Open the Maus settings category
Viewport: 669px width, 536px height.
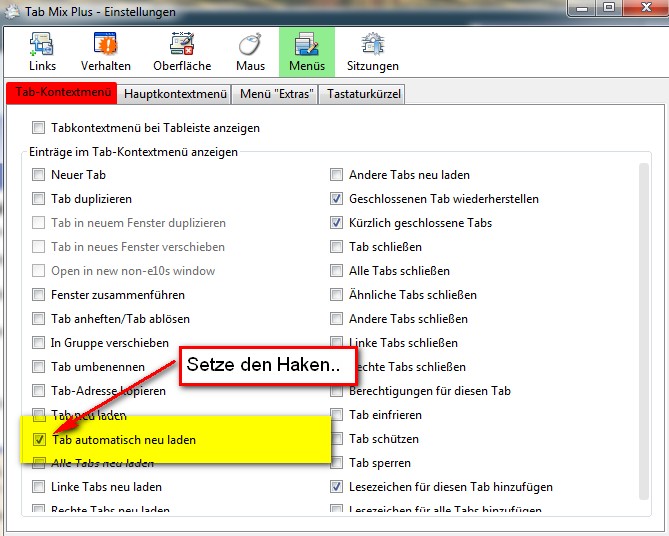(x=250, y=52)
